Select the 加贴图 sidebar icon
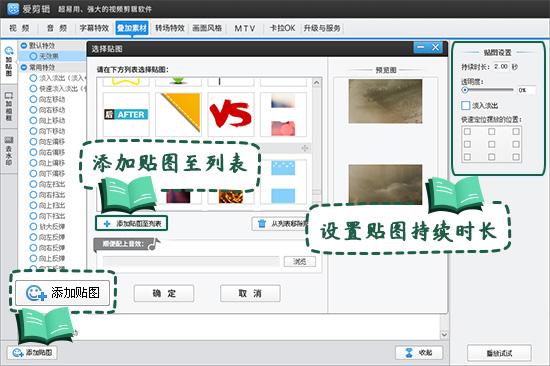 coord(9,62)
